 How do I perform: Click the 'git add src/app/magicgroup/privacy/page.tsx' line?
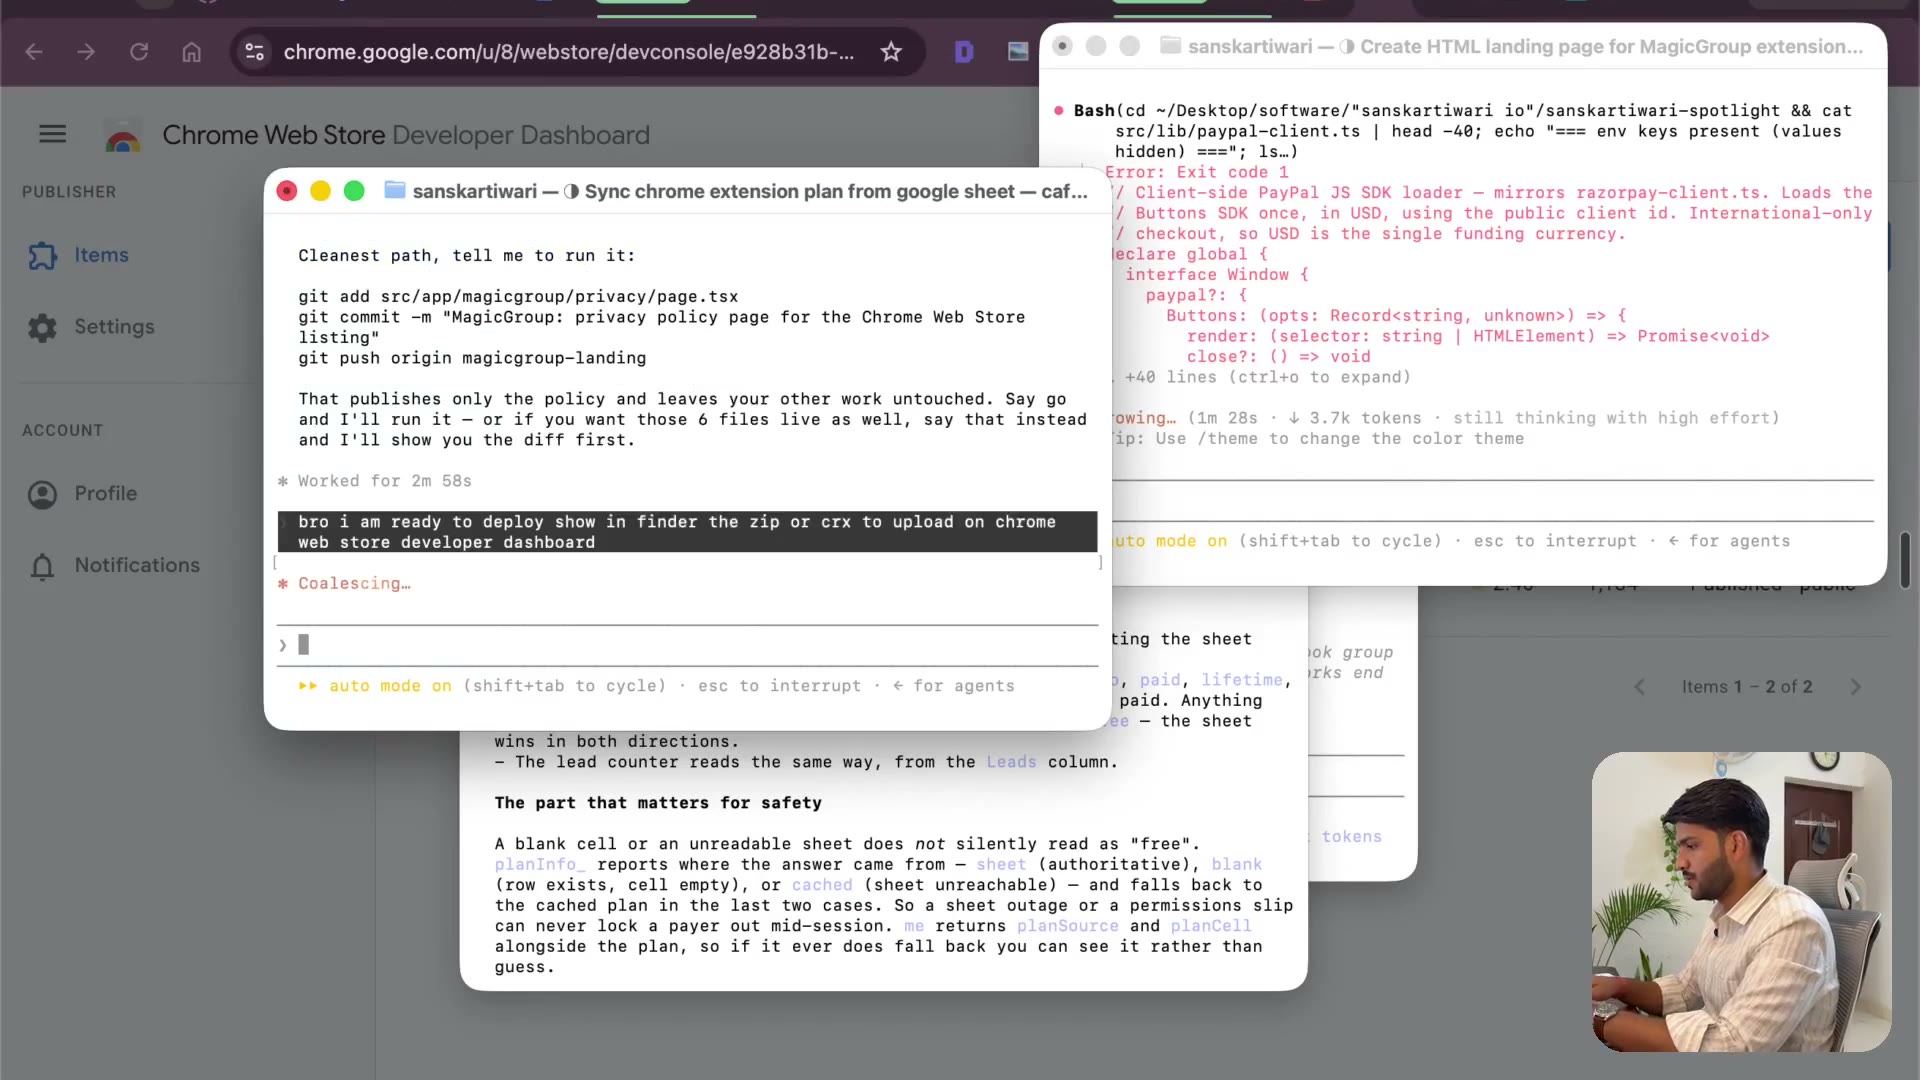tap(518, 297)
